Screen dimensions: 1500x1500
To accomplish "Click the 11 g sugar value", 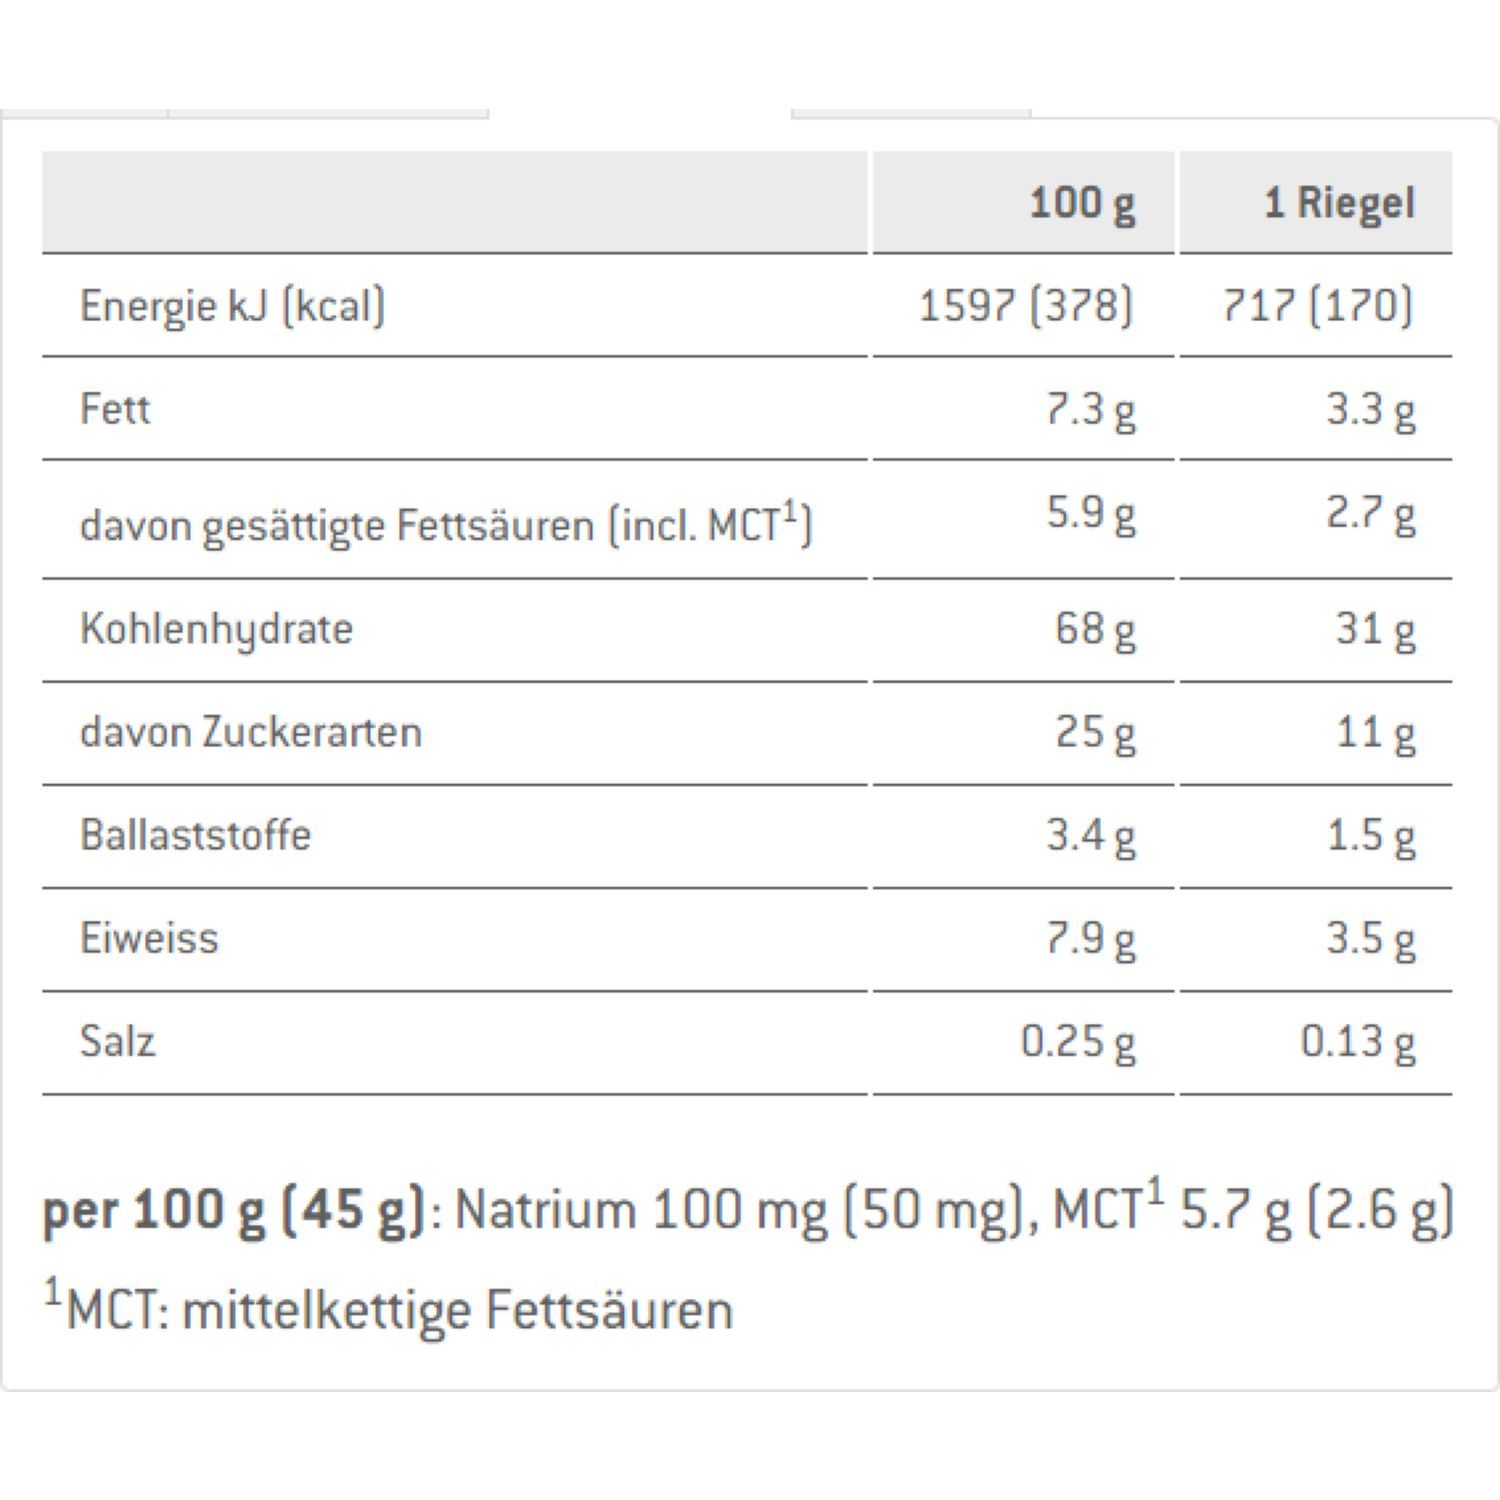I will [1375, 732].
